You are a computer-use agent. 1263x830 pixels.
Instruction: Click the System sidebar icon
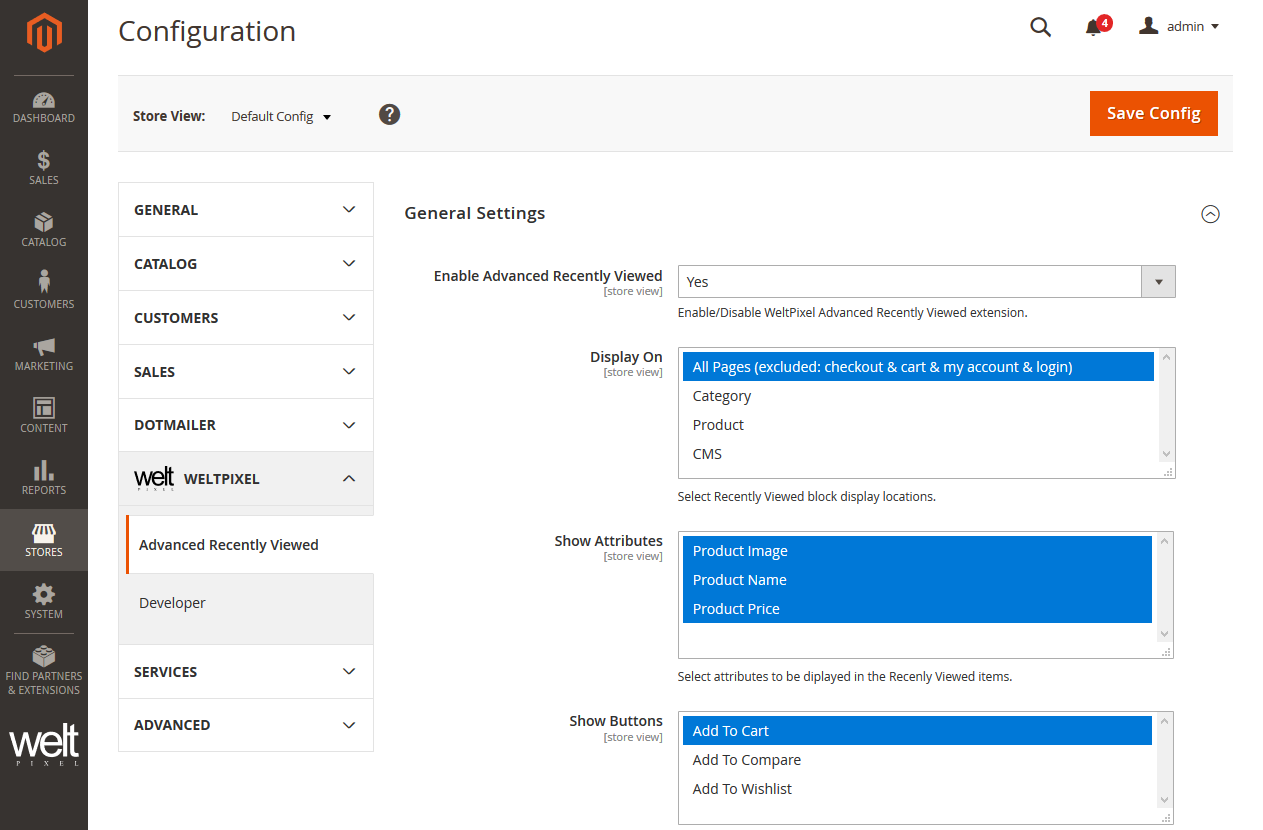(43, 602)
